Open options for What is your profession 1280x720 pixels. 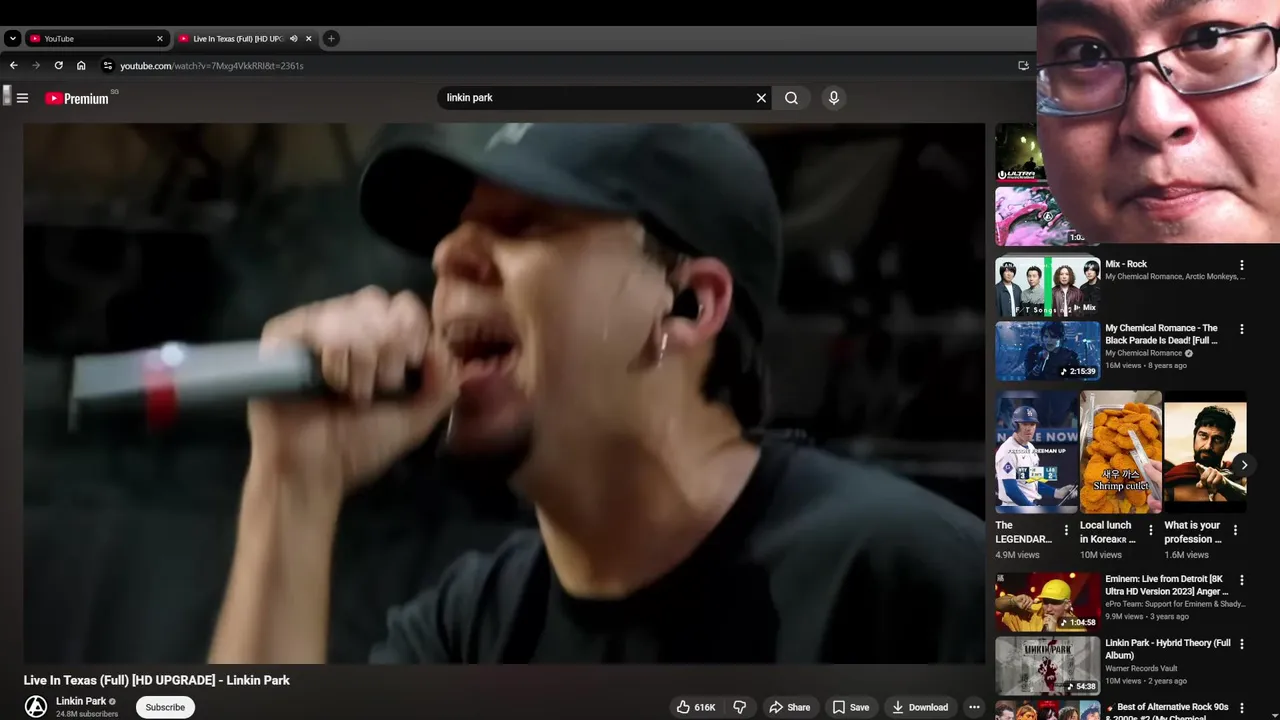tap(1235, 531)
